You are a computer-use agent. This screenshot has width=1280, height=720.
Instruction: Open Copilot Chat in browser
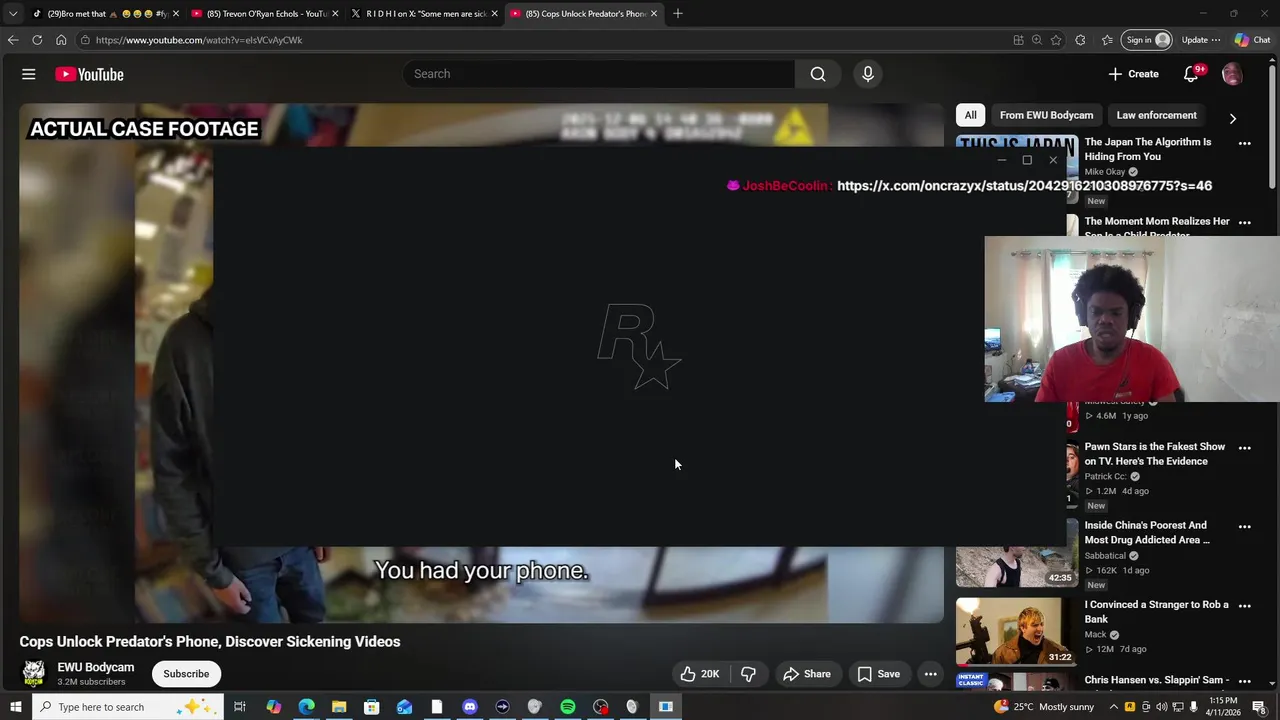(1252, 40)
